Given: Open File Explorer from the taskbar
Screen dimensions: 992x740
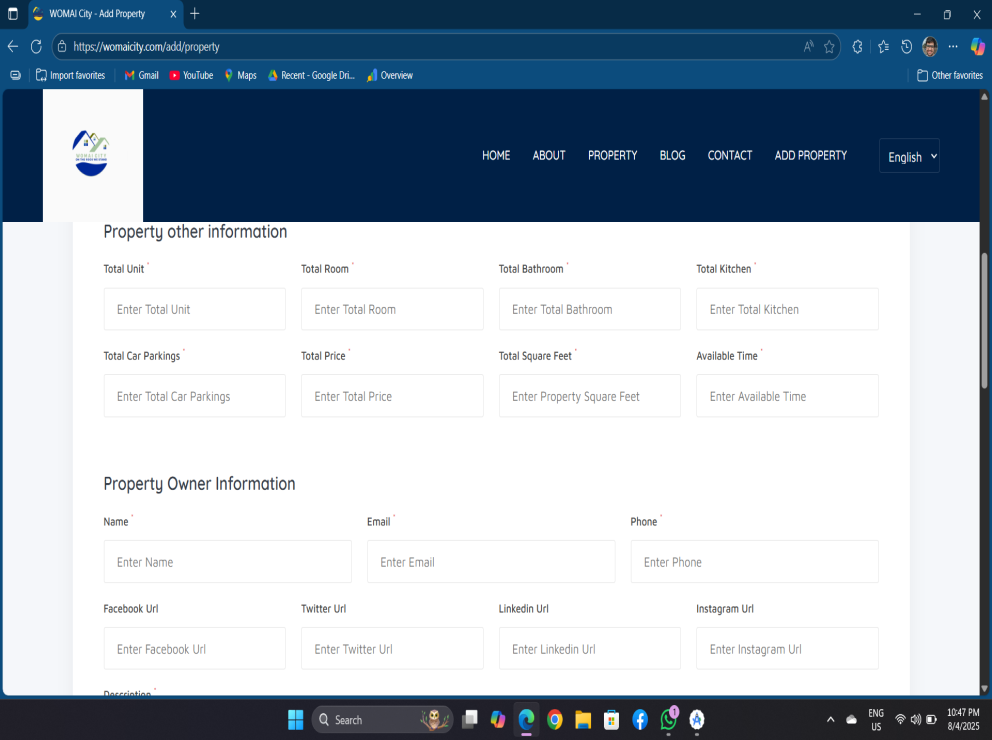Looking at the screenshot, I should [583, 719].
